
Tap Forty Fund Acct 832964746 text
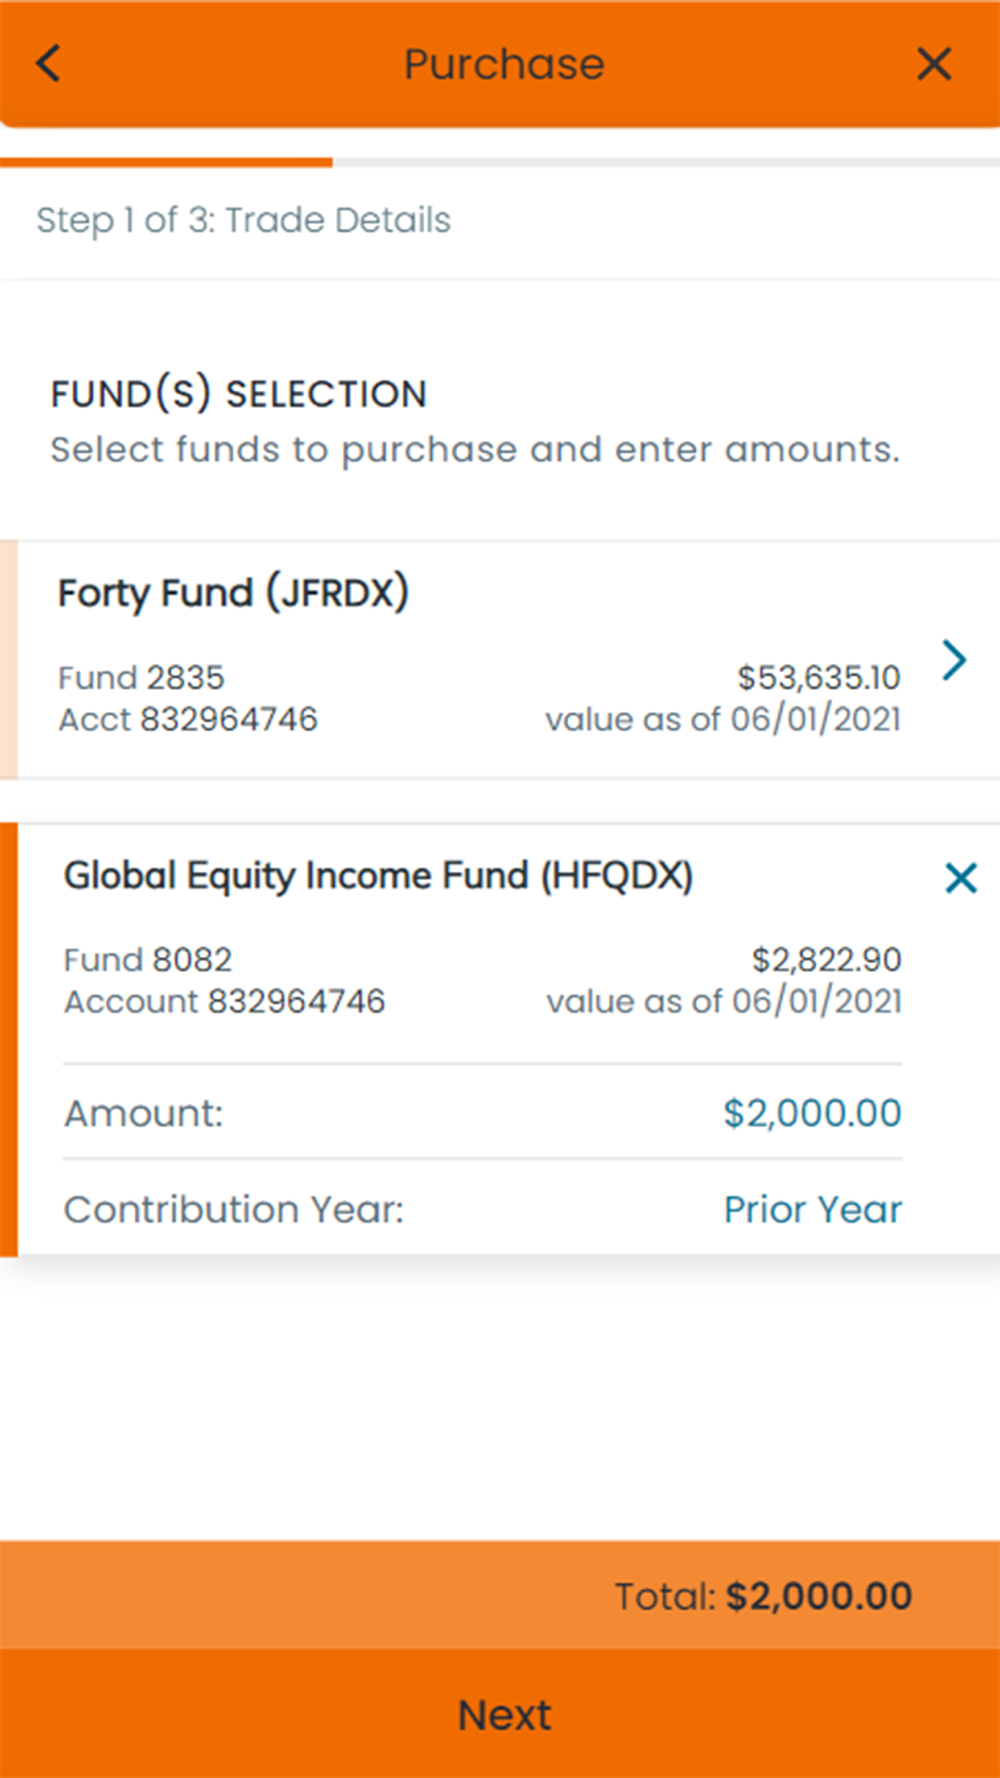tap(188, 720)
